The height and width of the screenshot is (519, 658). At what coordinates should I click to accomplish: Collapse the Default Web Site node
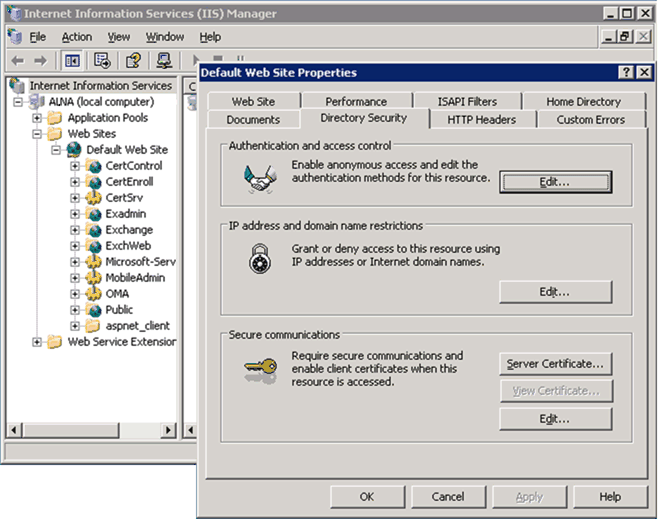tap(56, 150)
